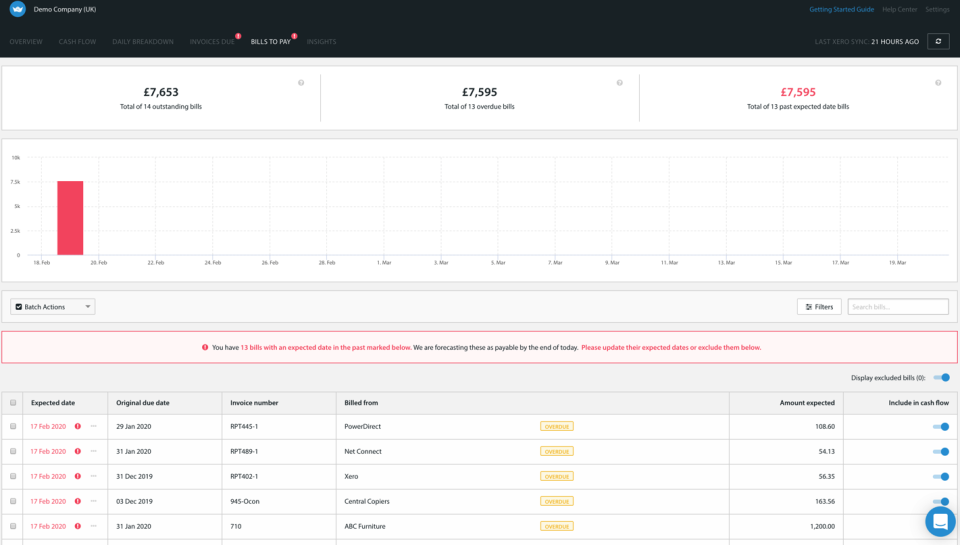Click '13 bills with an expected date' link

pyautogui.click(x=325, y=347)
